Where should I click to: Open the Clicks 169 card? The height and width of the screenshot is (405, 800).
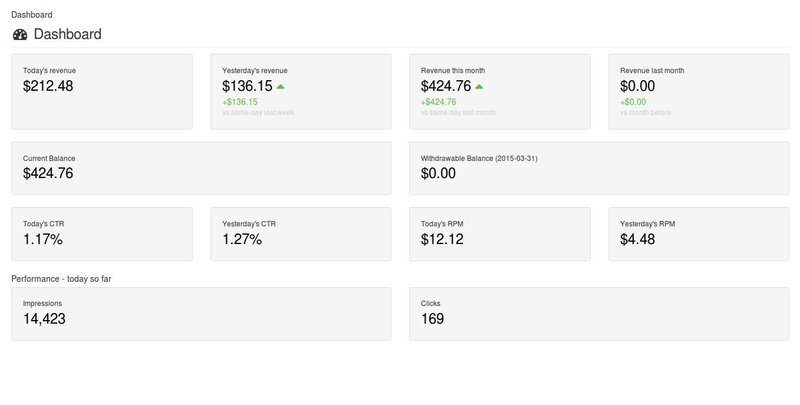[599, 314]
